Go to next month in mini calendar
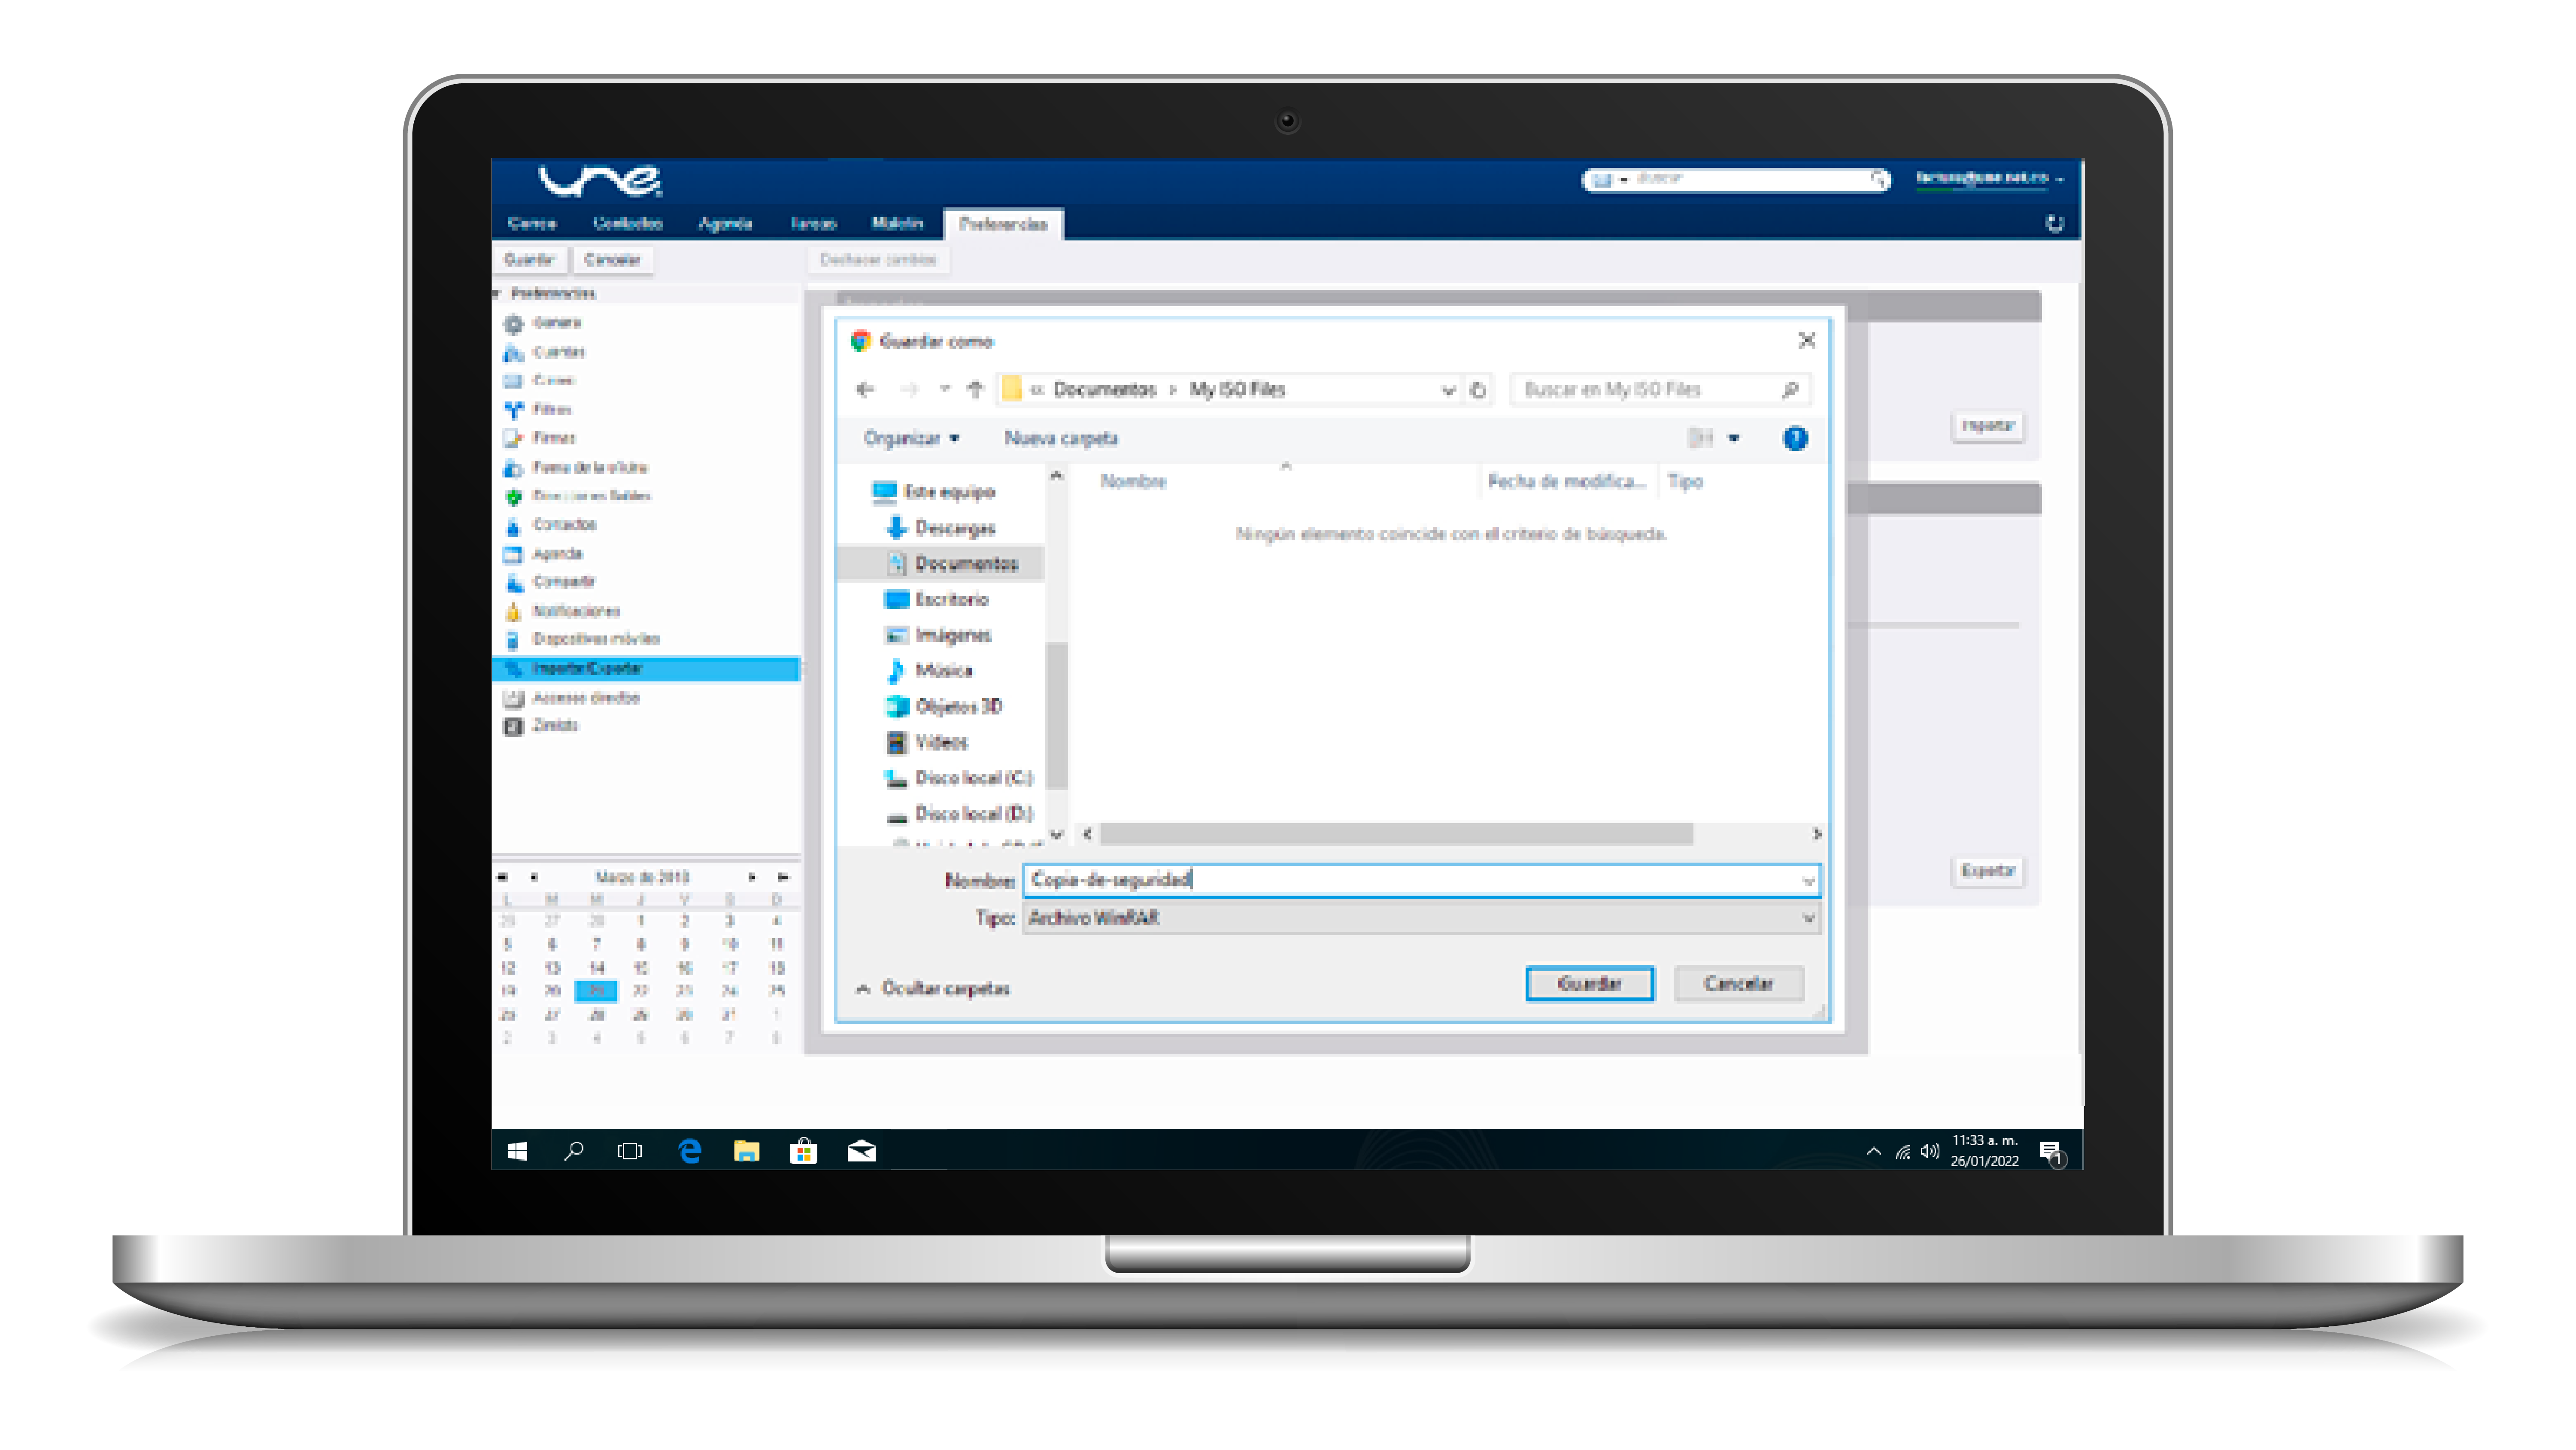2576x1450 pixels. coord(751,877)
